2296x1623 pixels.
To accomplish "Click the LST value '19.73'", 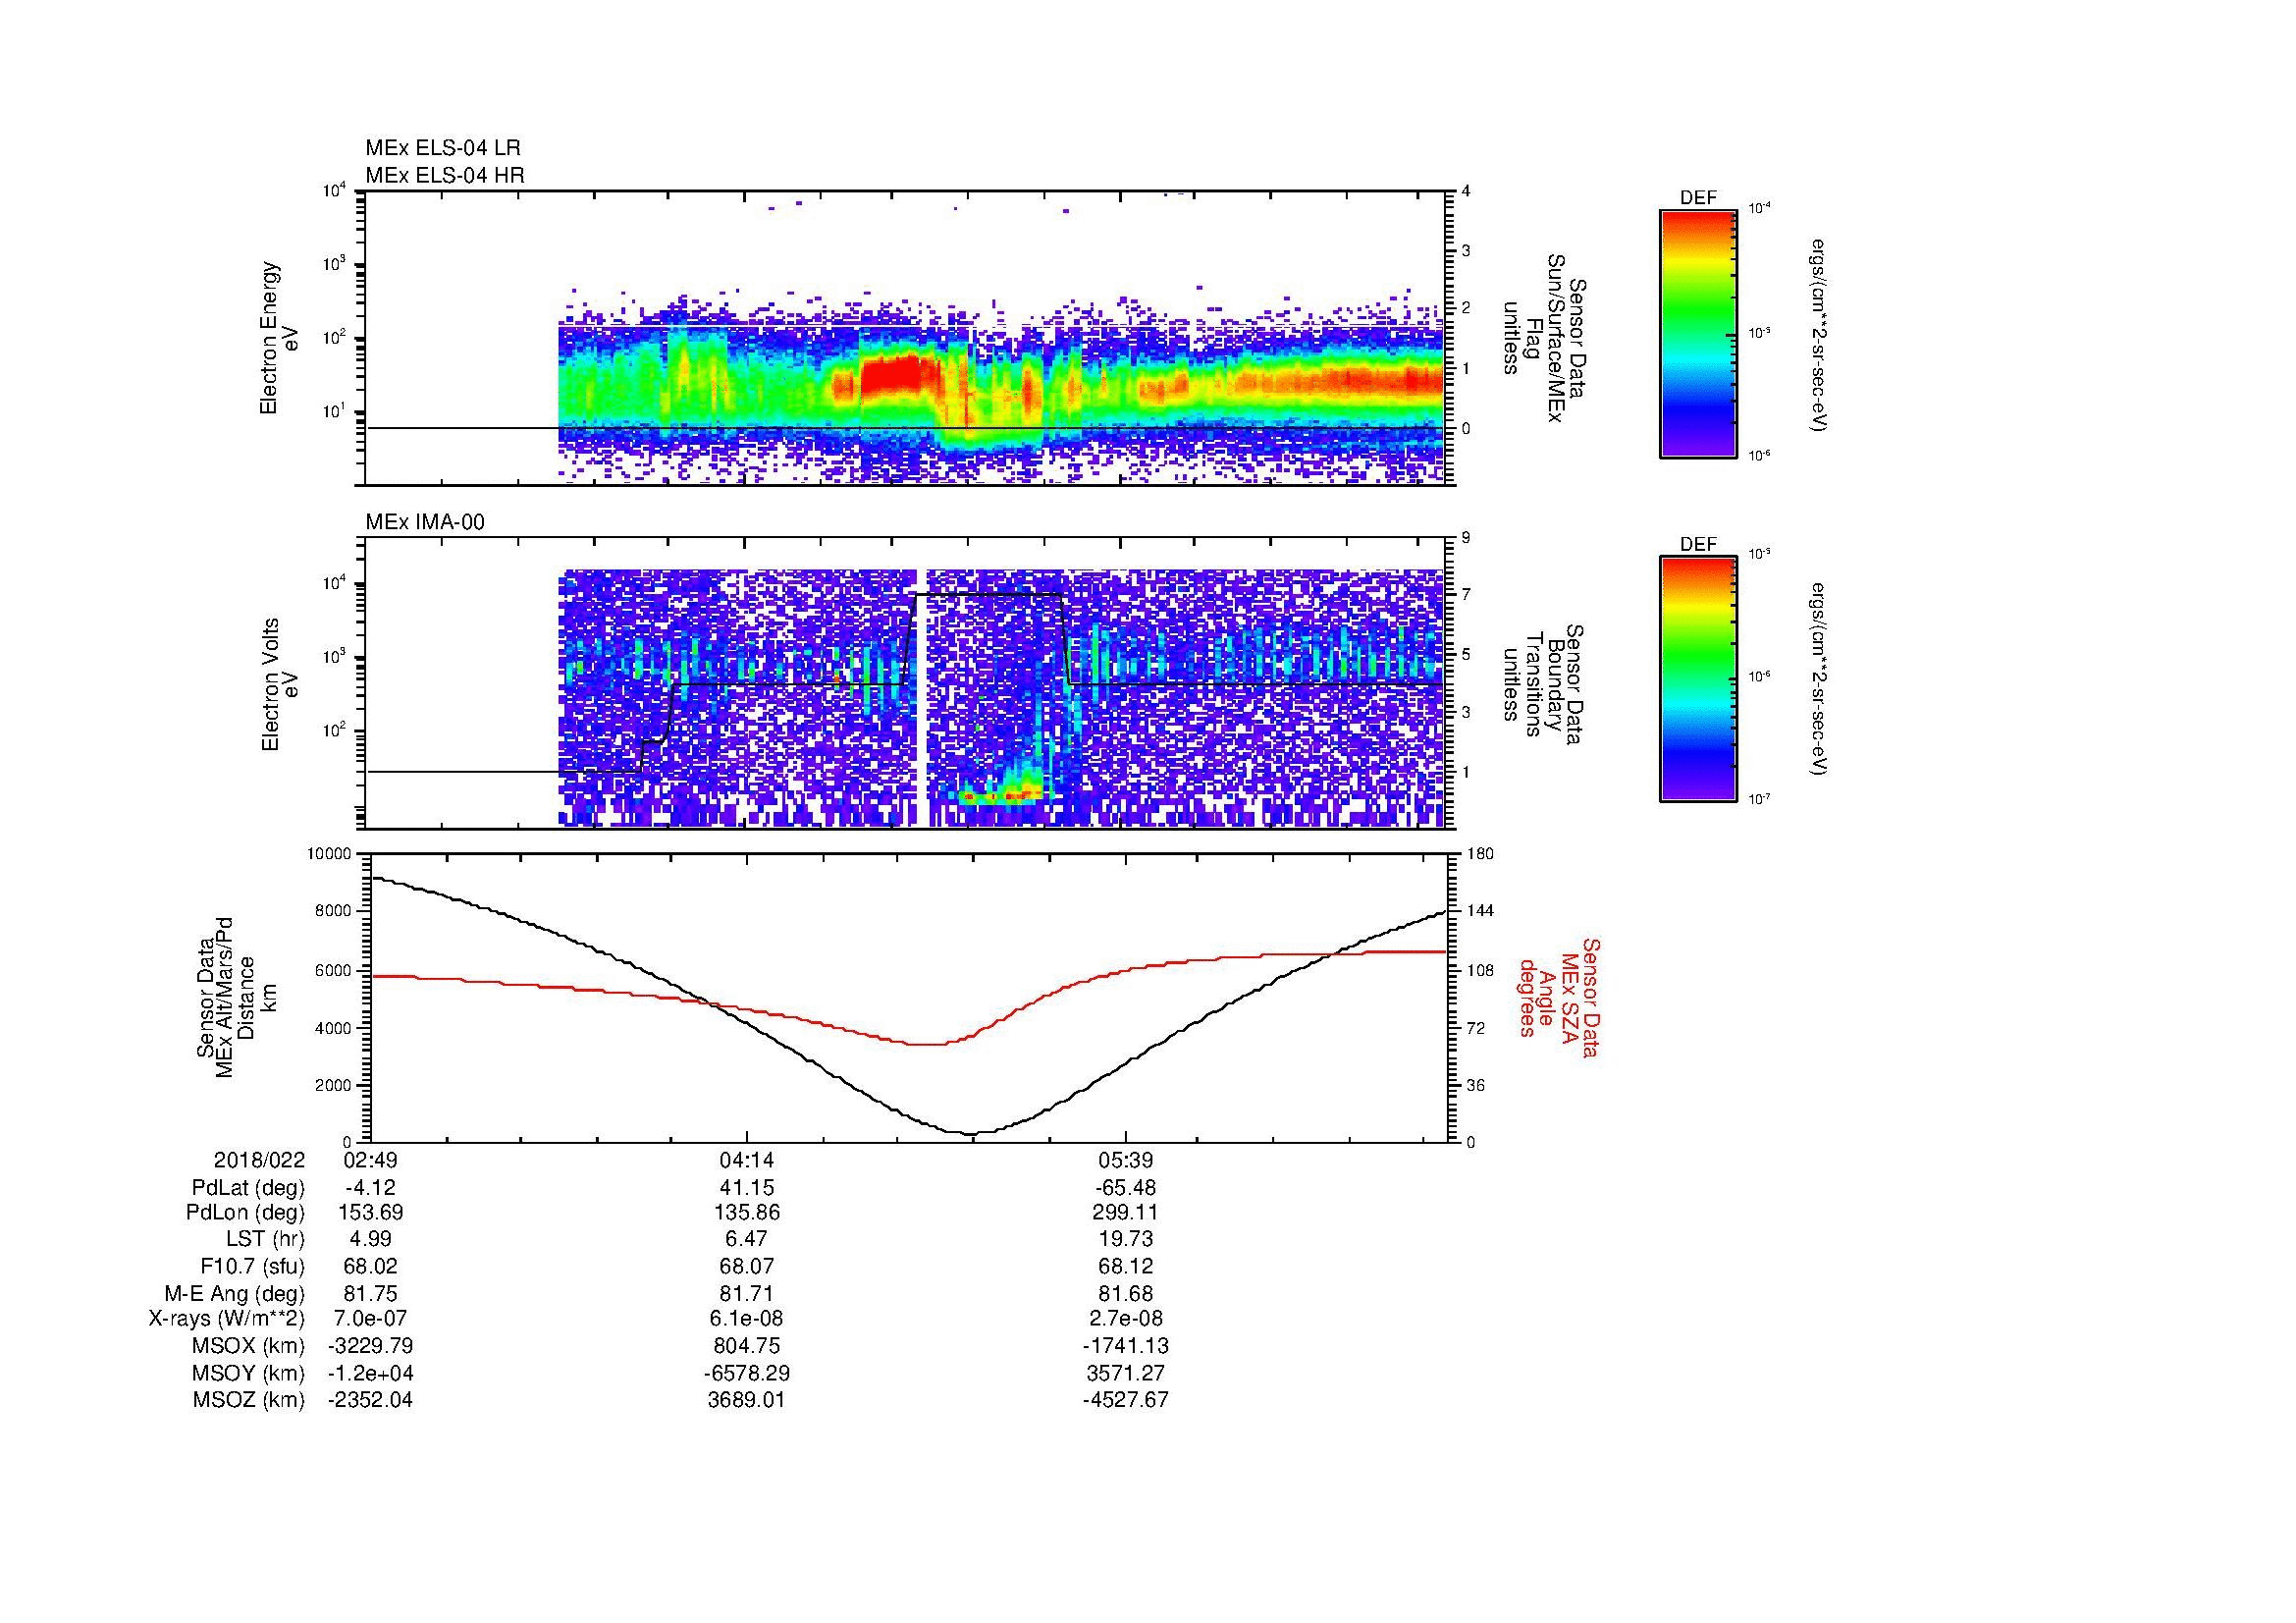I will 1126,1239.
